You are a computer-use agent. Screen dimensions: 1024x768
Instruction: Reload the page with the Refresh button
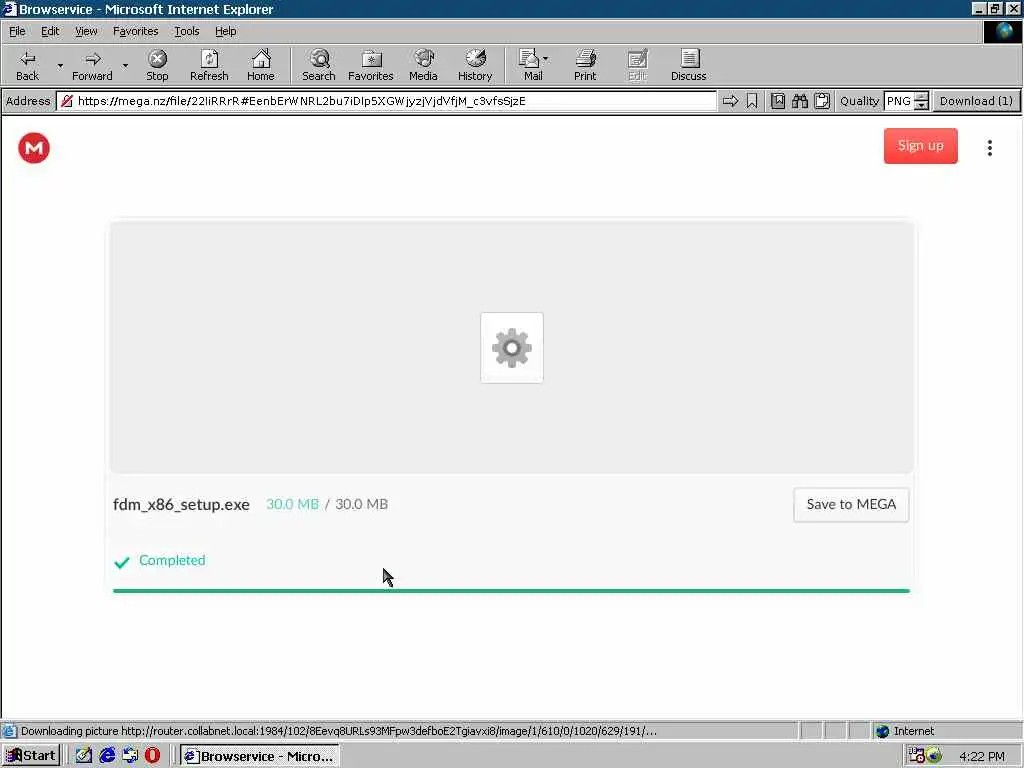point(209,65)
